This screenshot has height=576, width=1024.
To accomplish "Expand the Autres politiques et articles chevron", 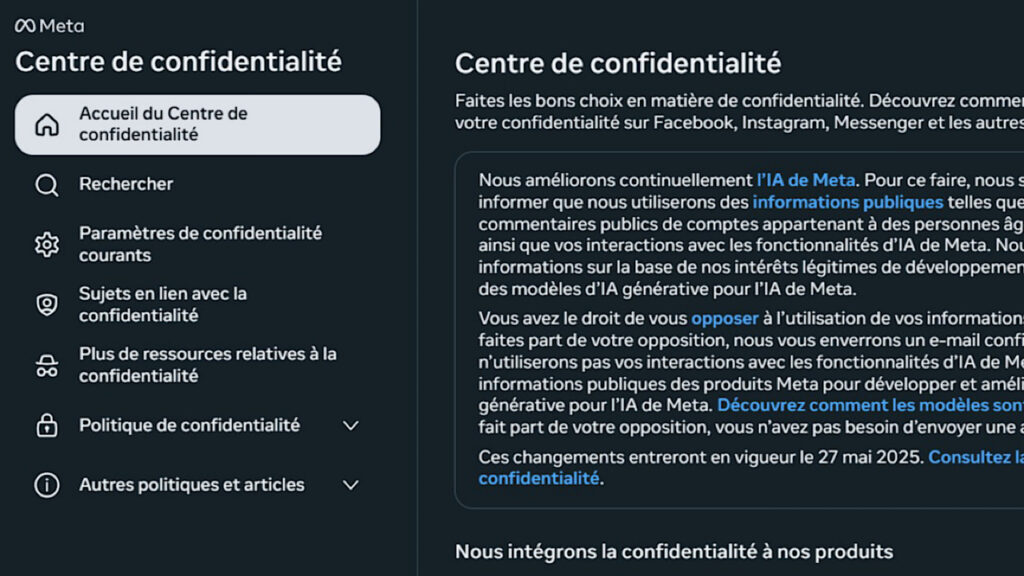I will pyautogui.click(x=351, y=486).
